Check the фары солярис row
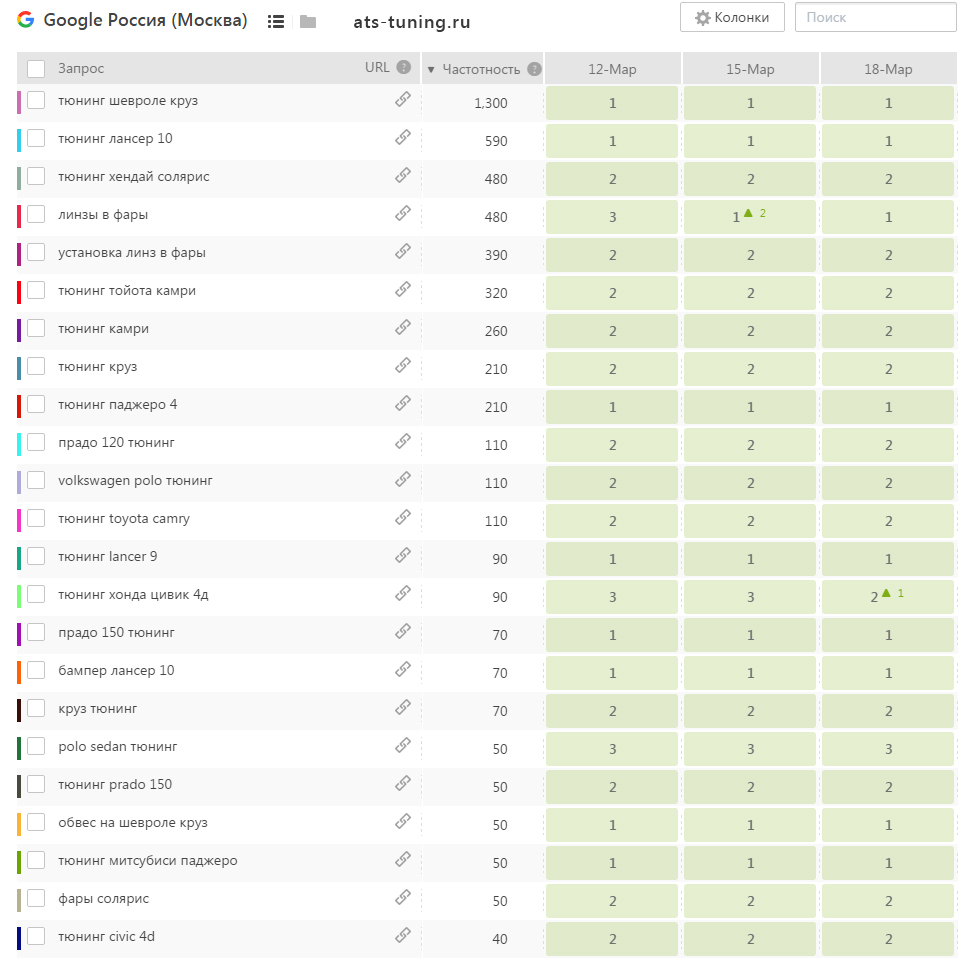Screen dimensions: 965x958 (36, 898)
